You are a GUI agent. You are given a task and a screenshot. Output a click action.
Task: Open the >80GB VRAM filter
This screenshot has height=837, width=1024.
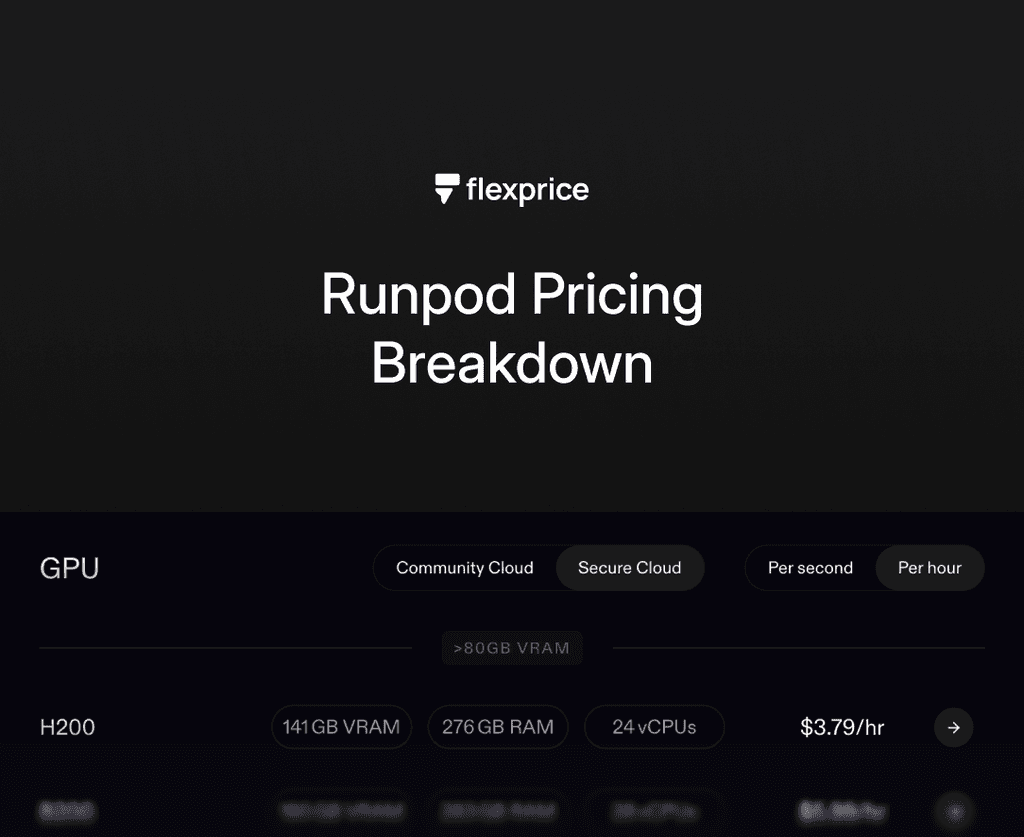(x=512, y=648)
